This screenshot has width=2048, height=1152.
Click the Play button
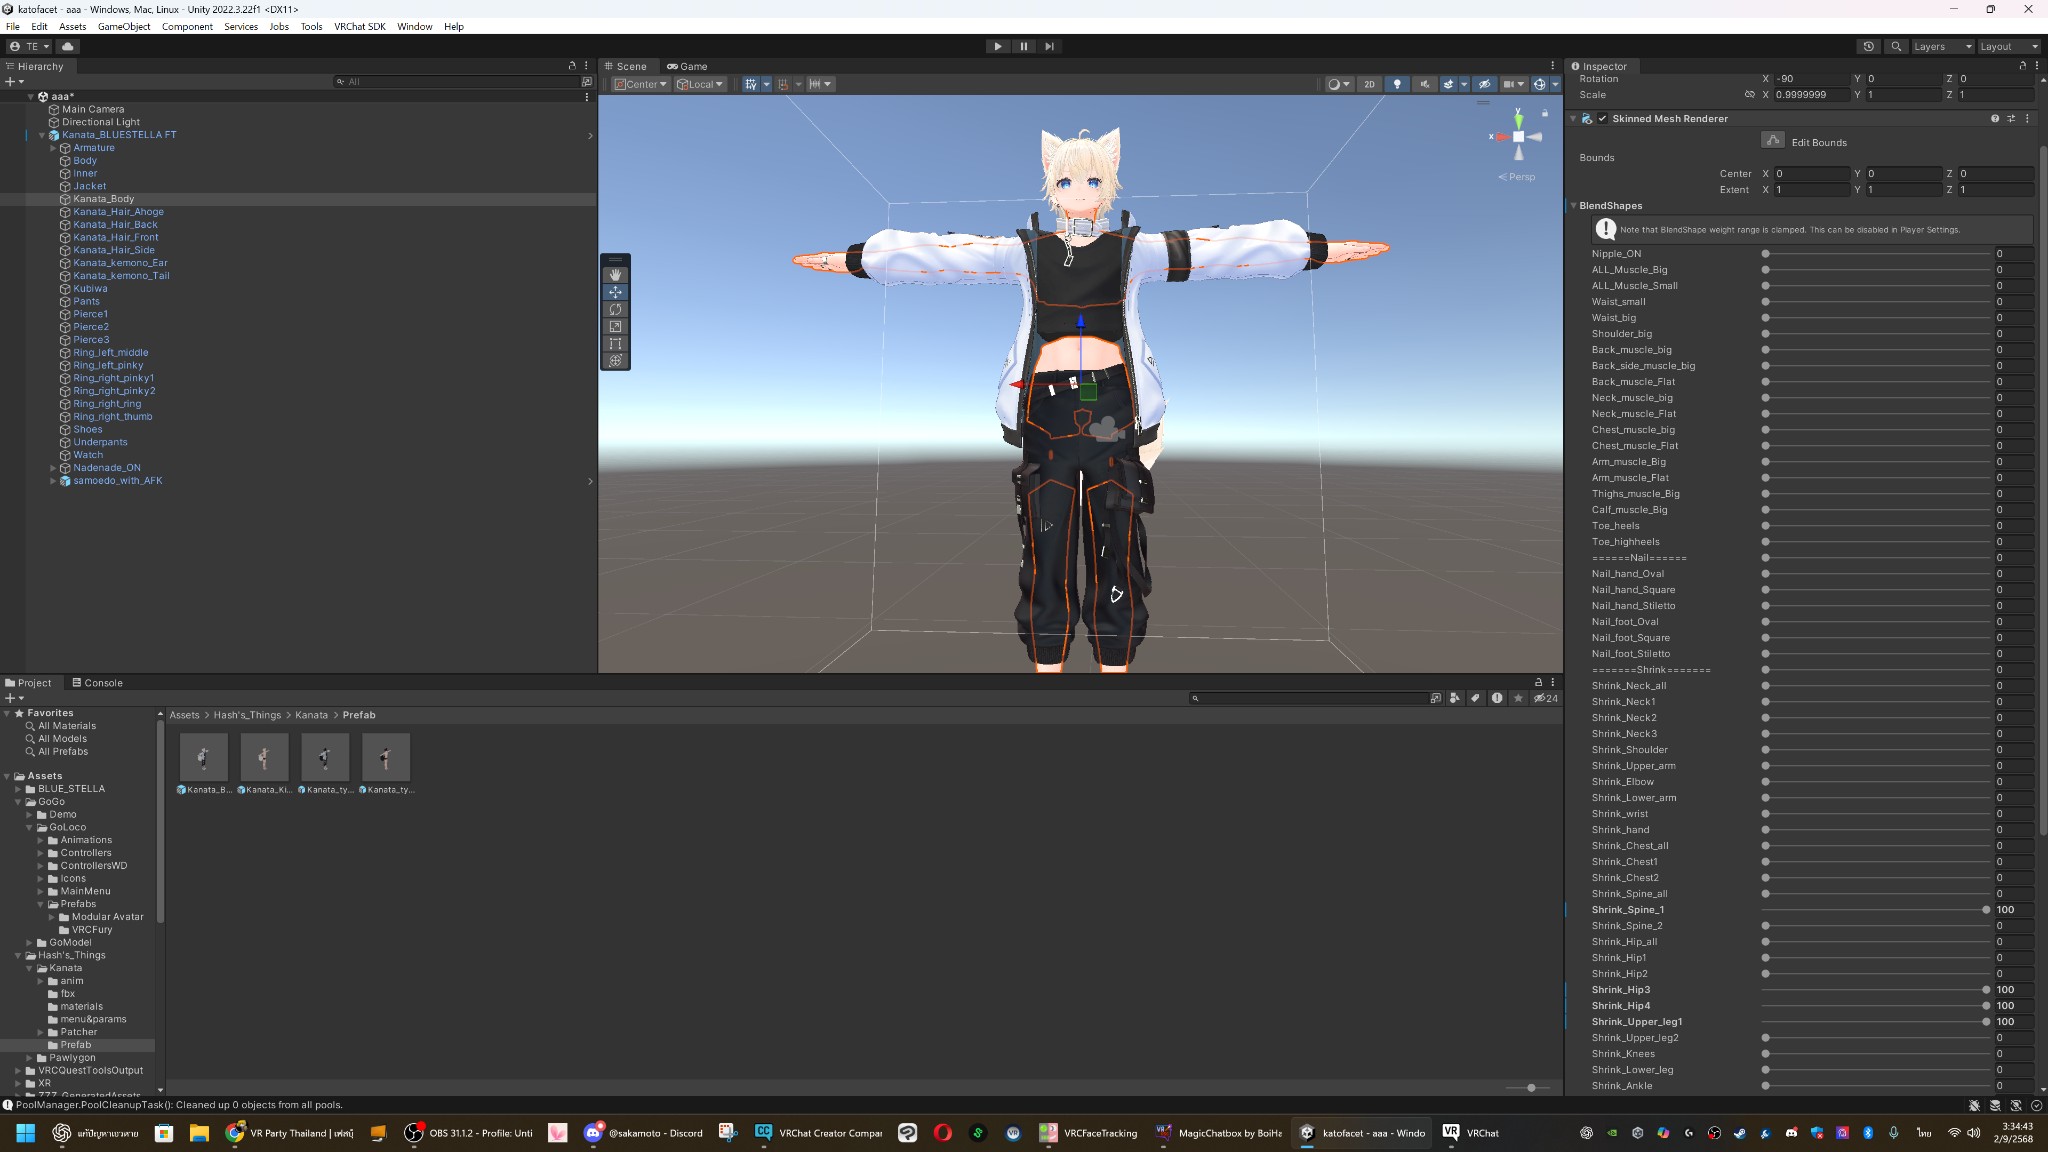click(997, 46)
